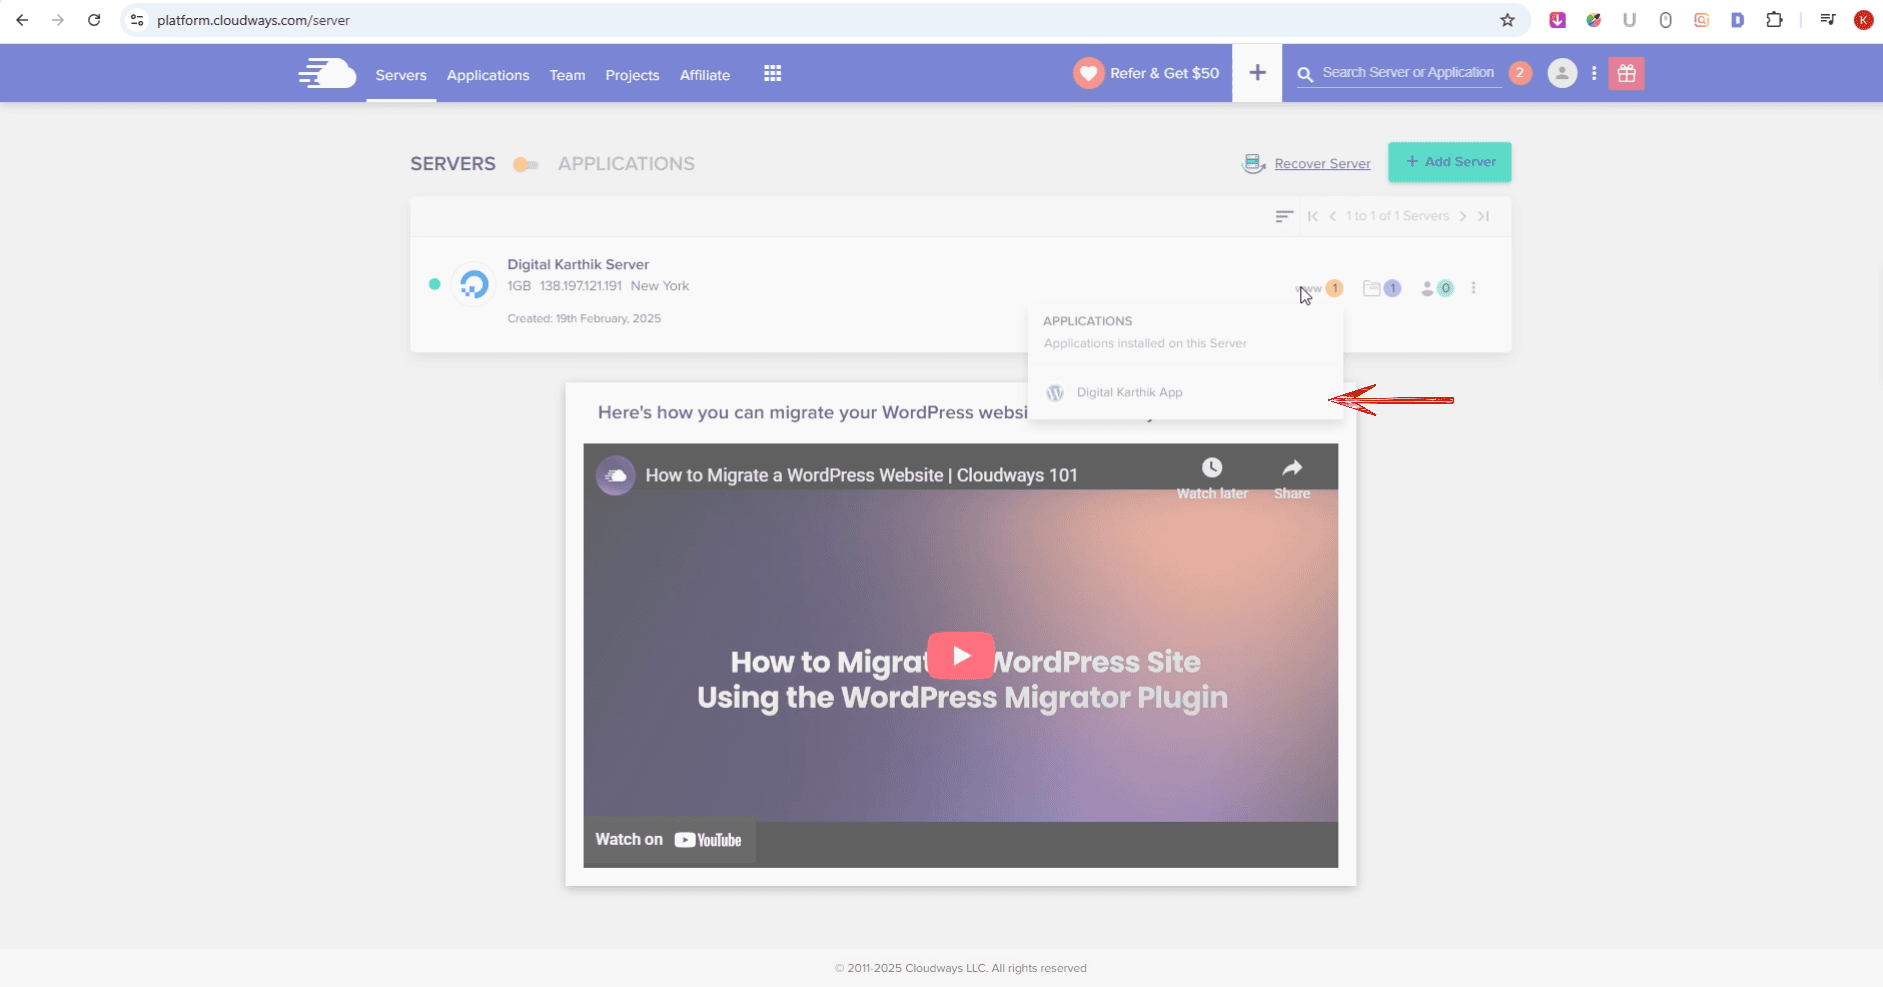Switch to APPLICATIONS heading view

click(x=626, y=164)
